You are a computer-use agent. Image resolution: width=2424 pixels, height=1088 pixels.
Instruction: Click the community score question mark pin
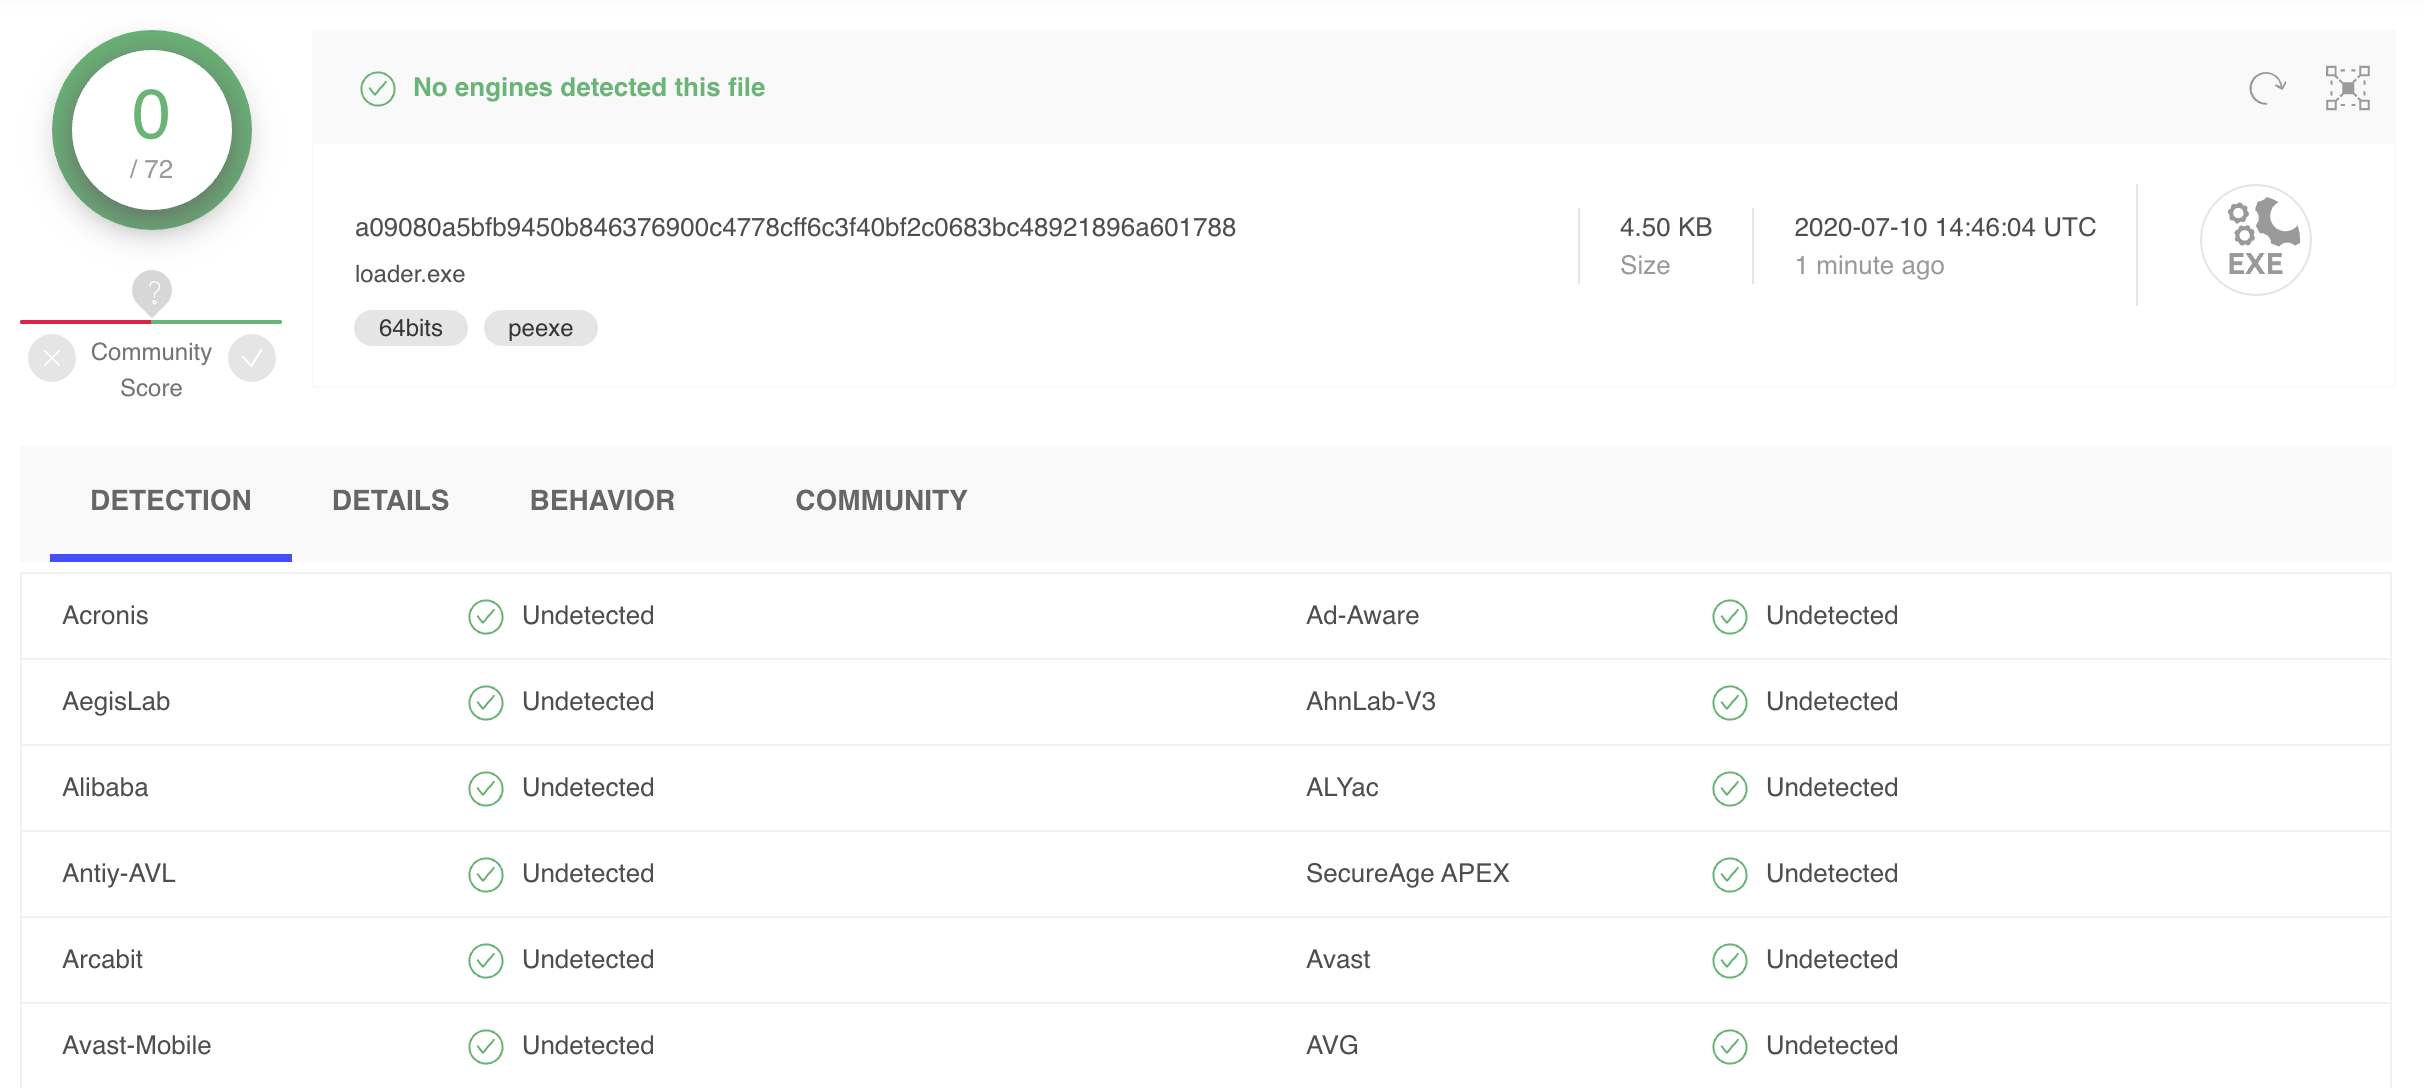click(x=152, y=292)
